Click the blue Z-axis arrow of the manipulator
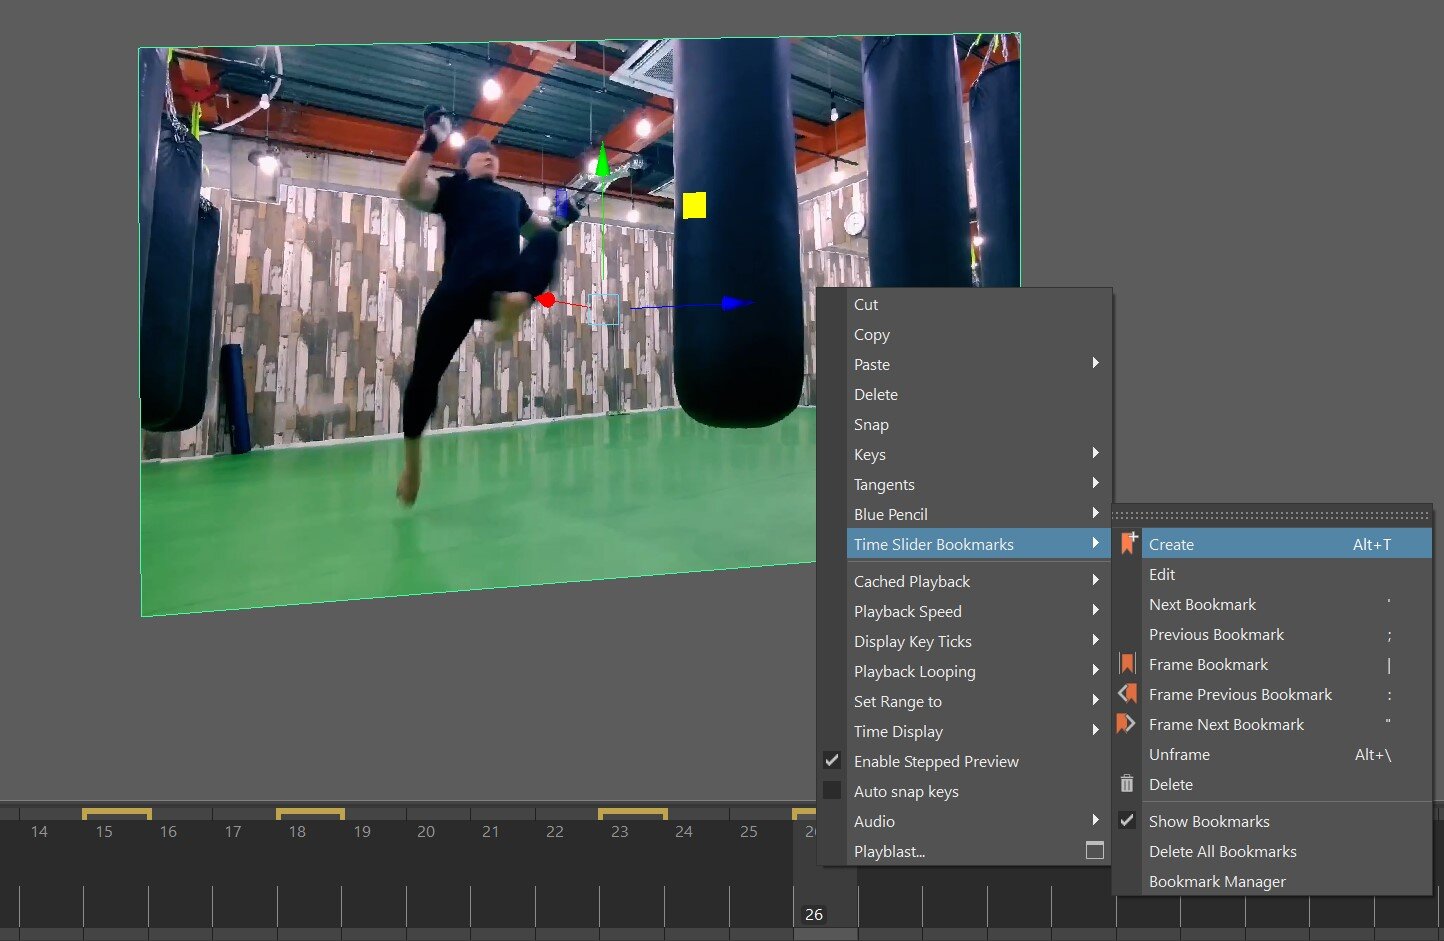Viewport: 1444px width, 941px height. 736,302
